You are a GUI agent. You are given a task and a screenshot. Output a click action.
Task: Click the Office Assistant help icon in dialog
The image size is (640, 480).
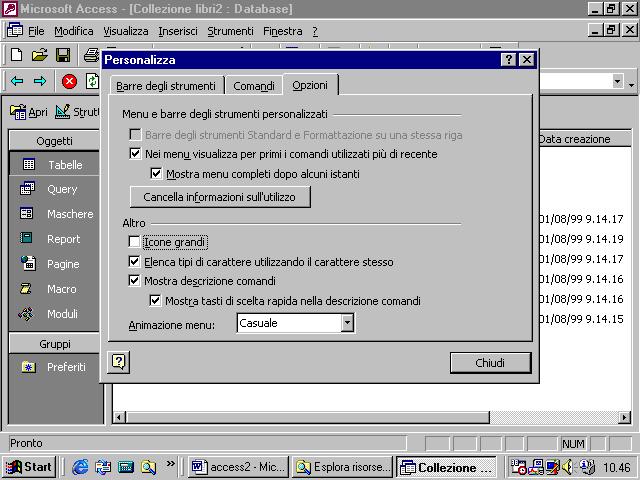[119, 362]
